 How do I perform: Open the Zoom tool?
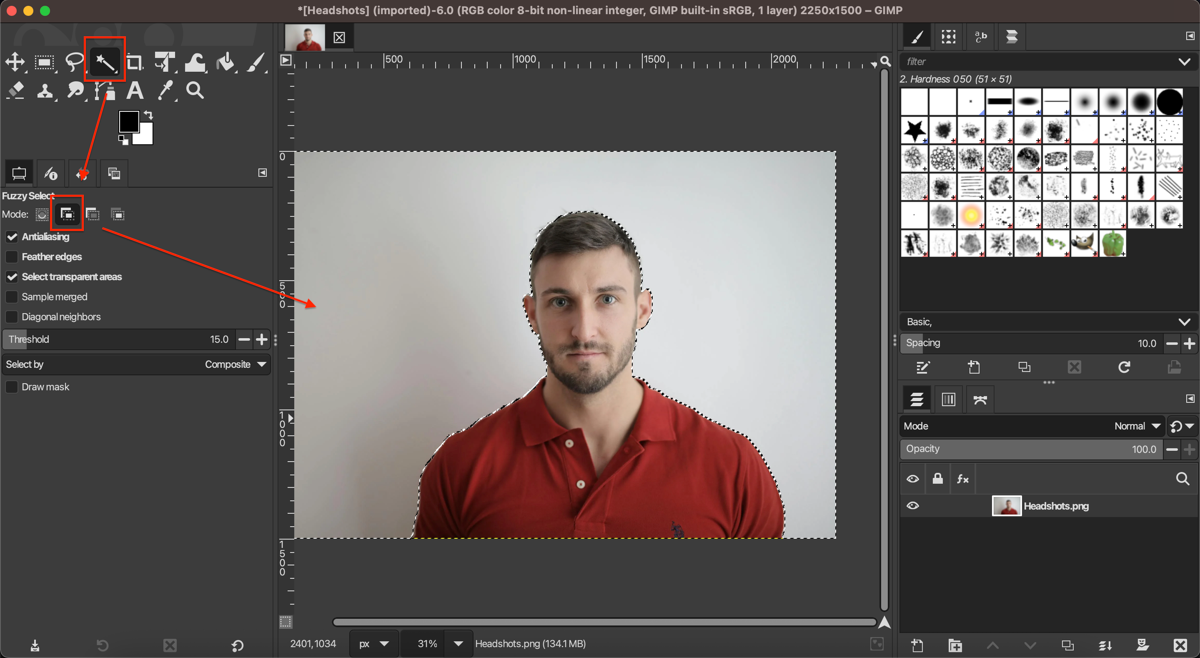[196, 90]
